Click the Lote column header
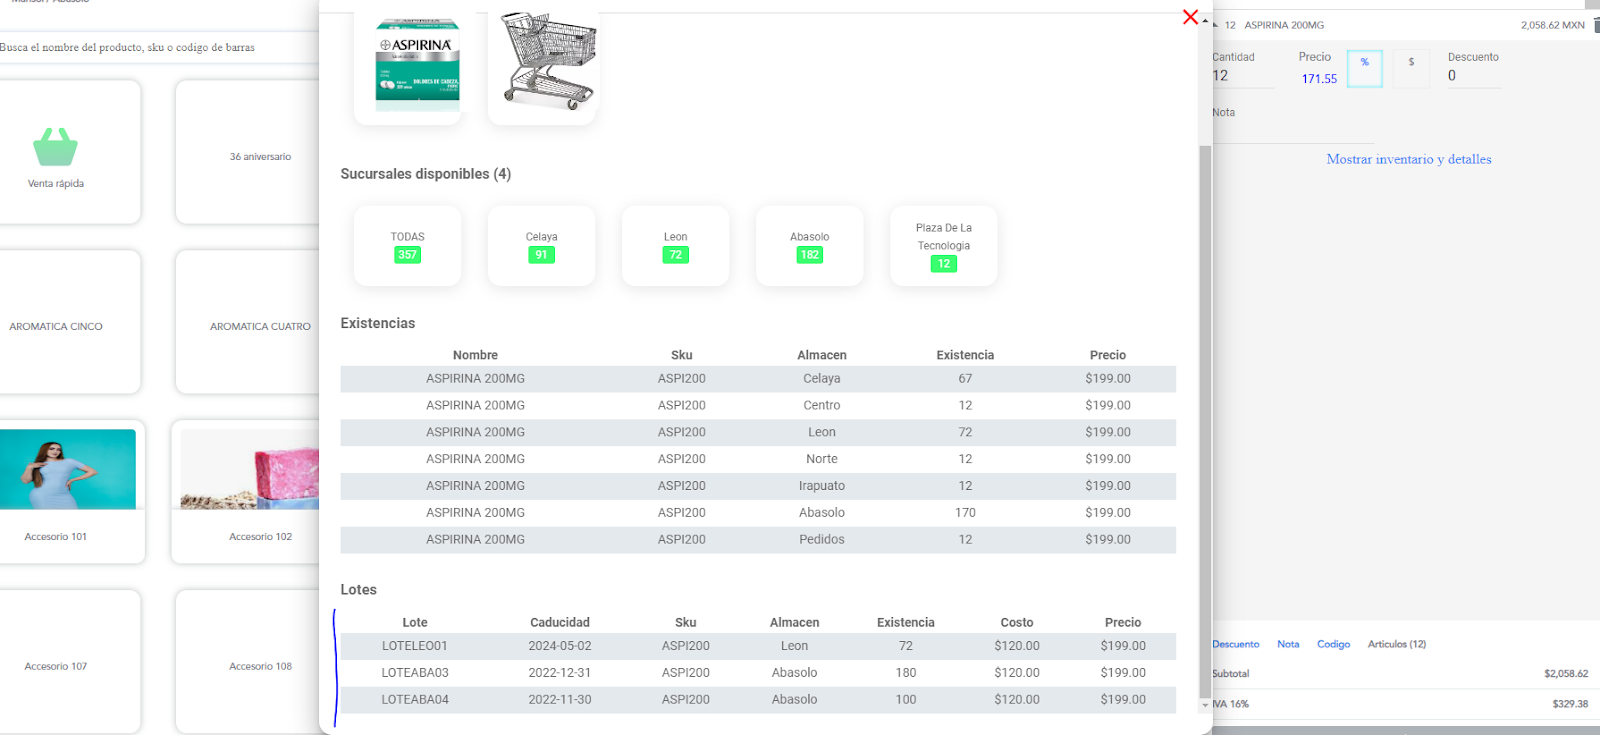This screenshot has width=1600, height=735. click(x=415, y=623)
